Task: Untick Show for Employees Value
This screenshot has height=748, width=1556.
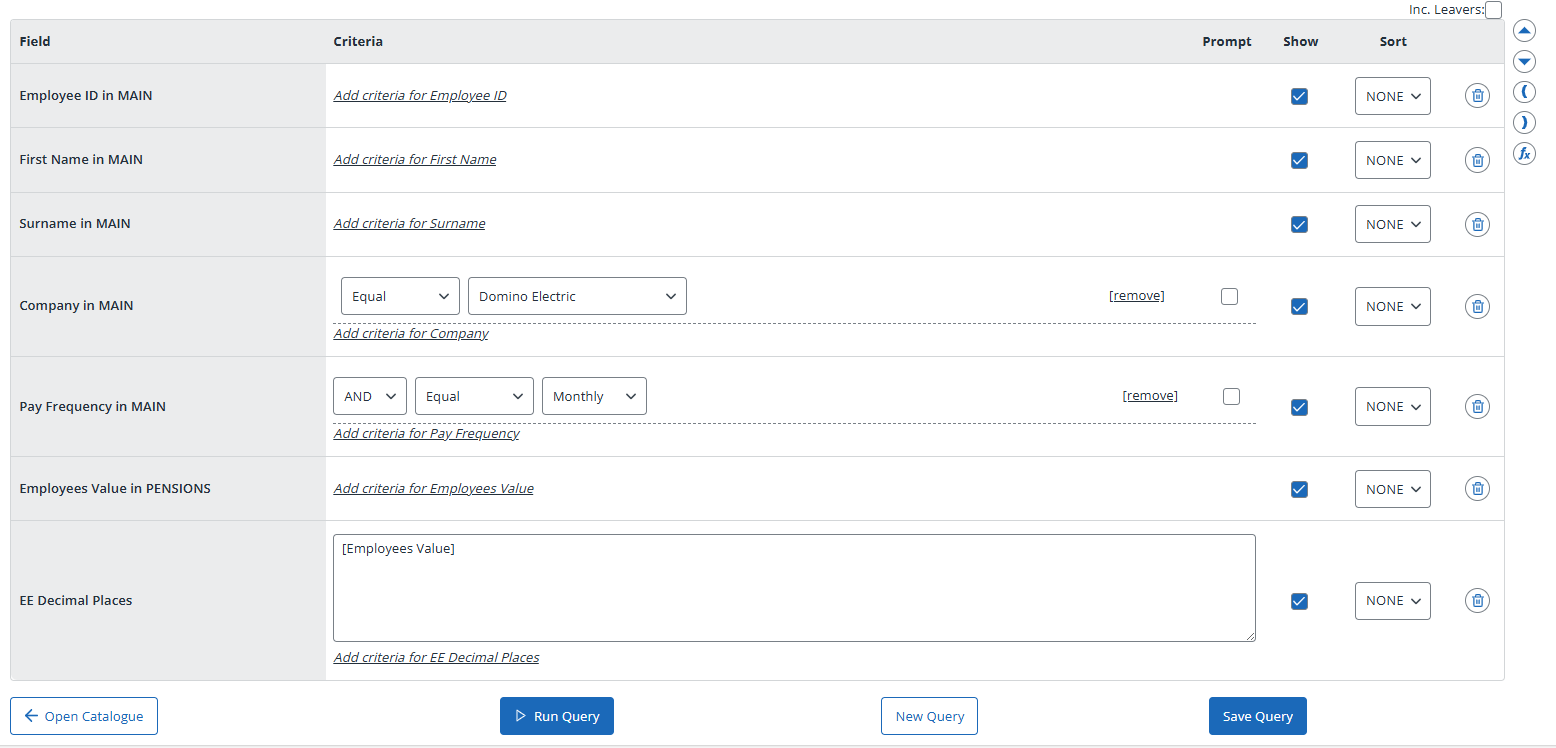Action: pos(1299,489)
